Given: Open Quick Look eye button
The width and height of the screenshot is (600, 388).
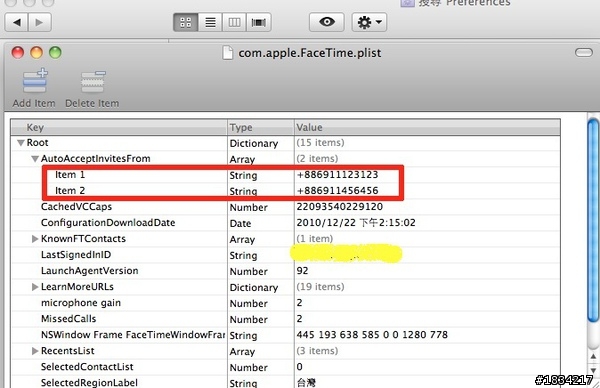Looking at the screenshot, I should pos(326,22).
